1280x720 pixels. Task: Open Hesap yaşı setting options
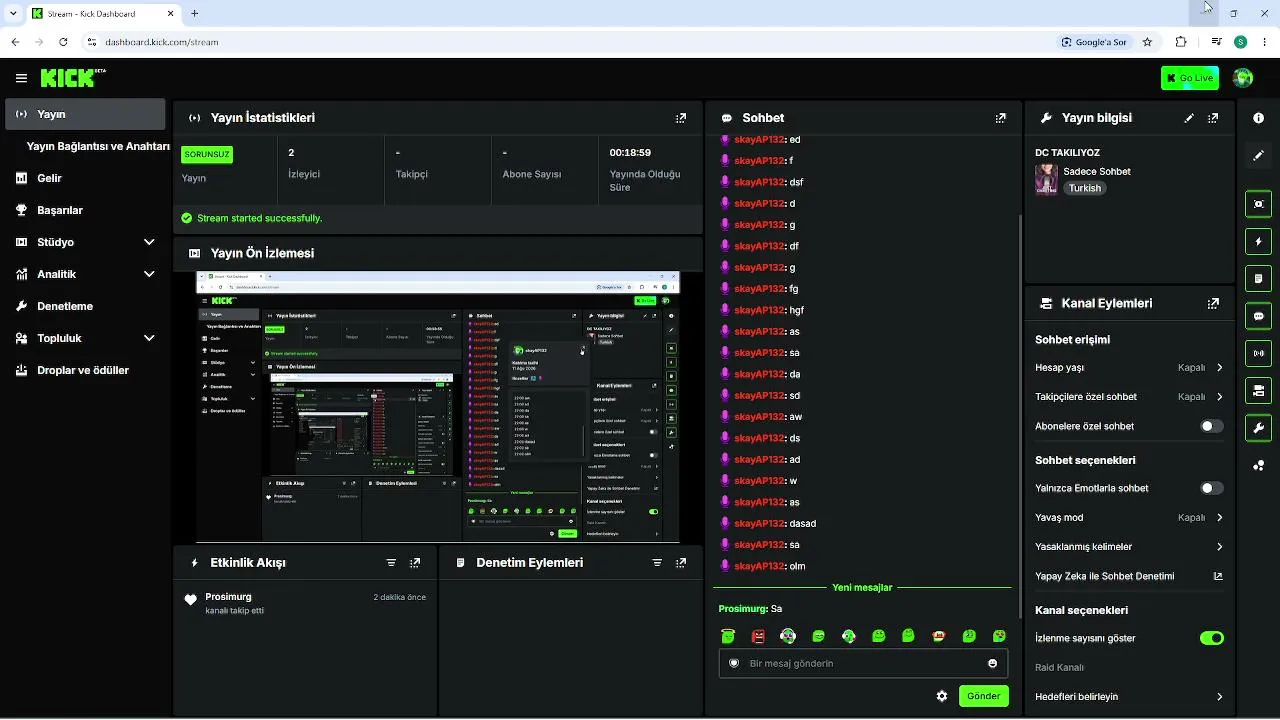(x=1129, y=368)
